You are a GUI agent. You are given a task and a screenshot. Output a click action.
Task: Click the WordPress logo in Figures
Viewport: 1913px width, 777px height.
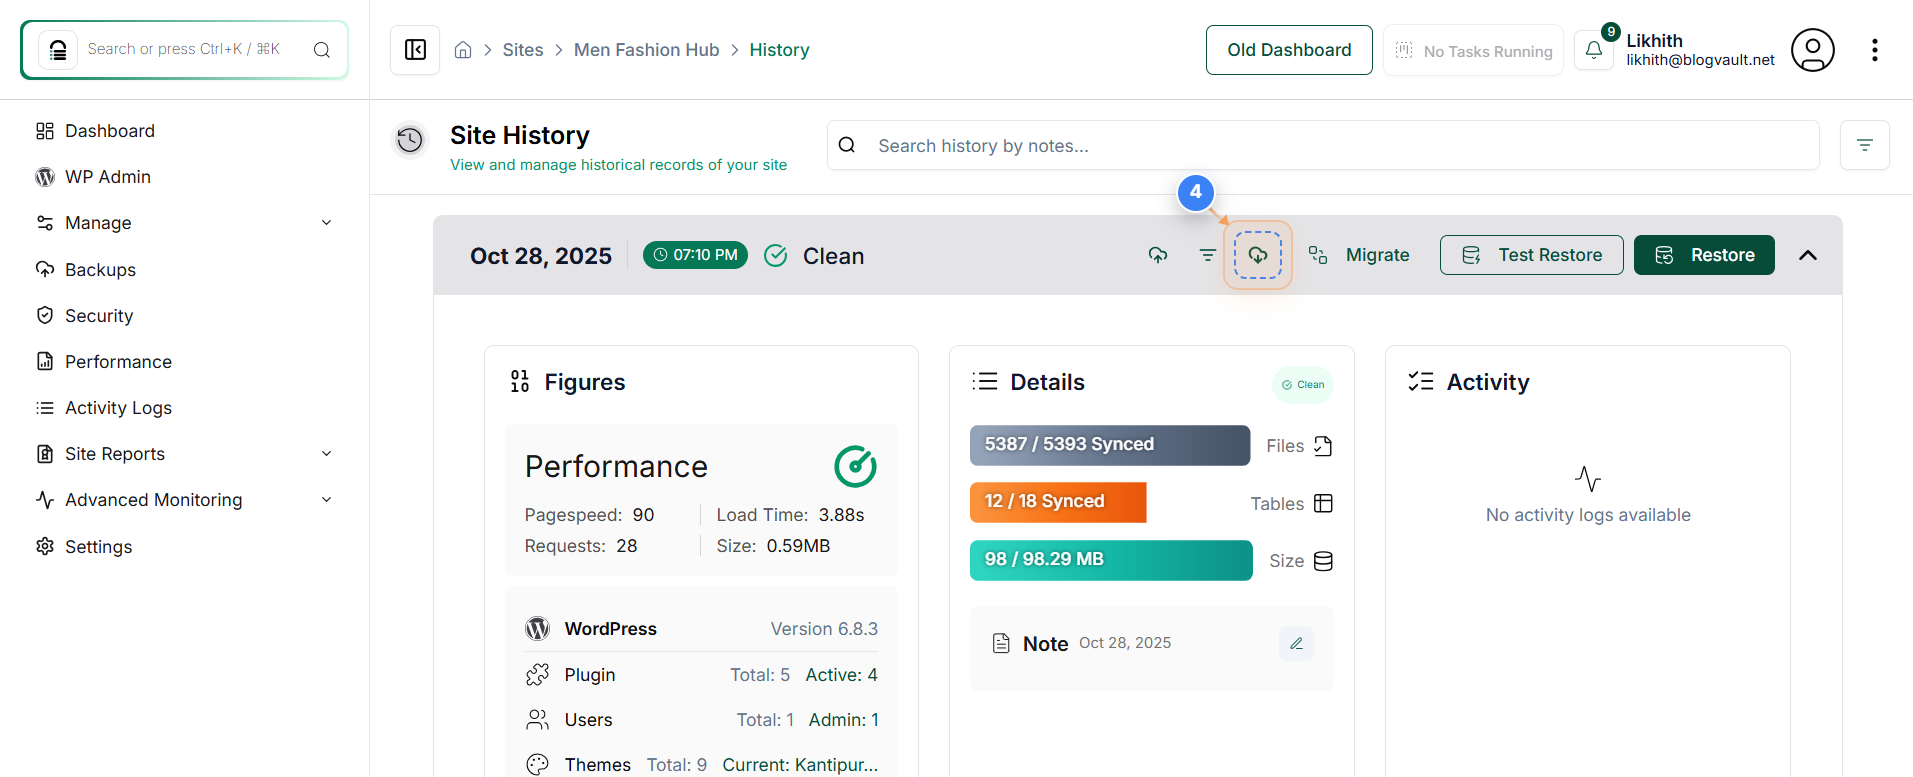click(538, 628)
